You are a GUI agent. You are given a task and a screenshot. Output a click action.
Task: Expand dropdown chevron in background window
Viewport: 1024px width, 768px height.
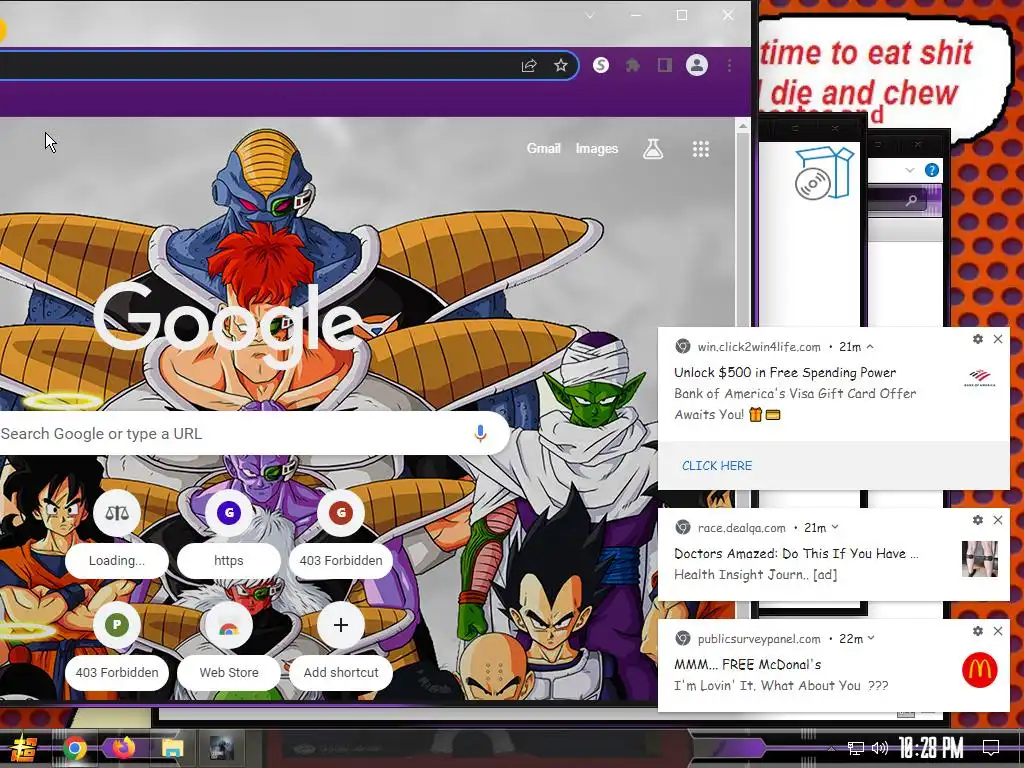[910, 170]
